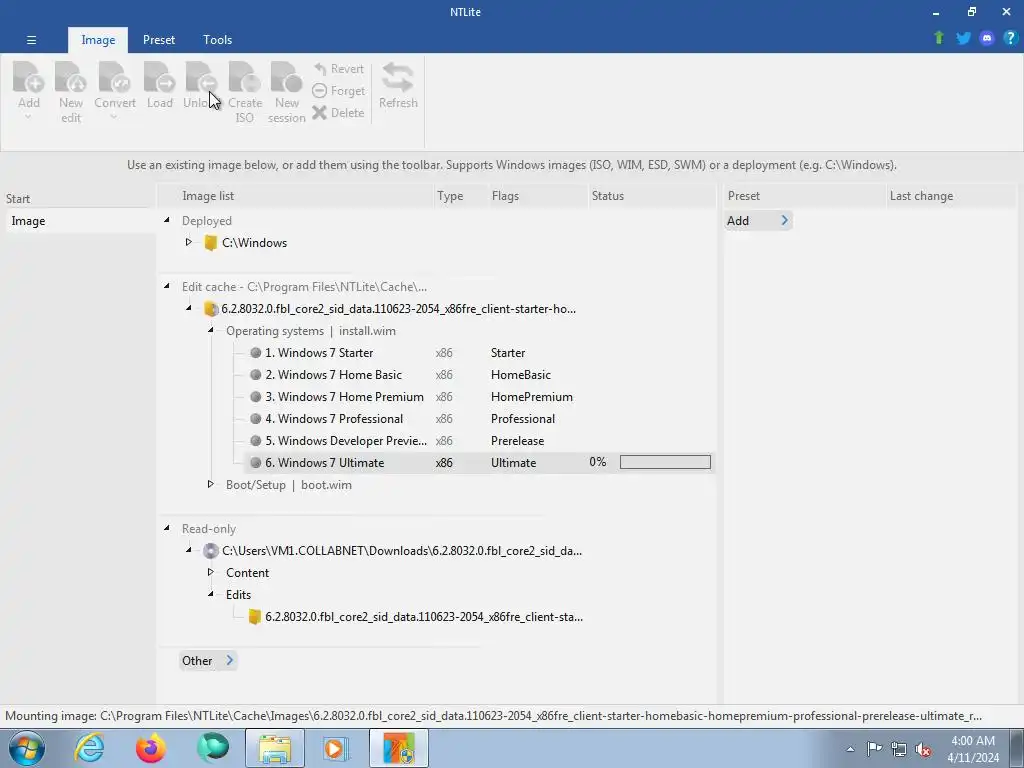
Task: Click the Refresh toolbar icon
Action: pyautogui.click(x=398, y=77)
